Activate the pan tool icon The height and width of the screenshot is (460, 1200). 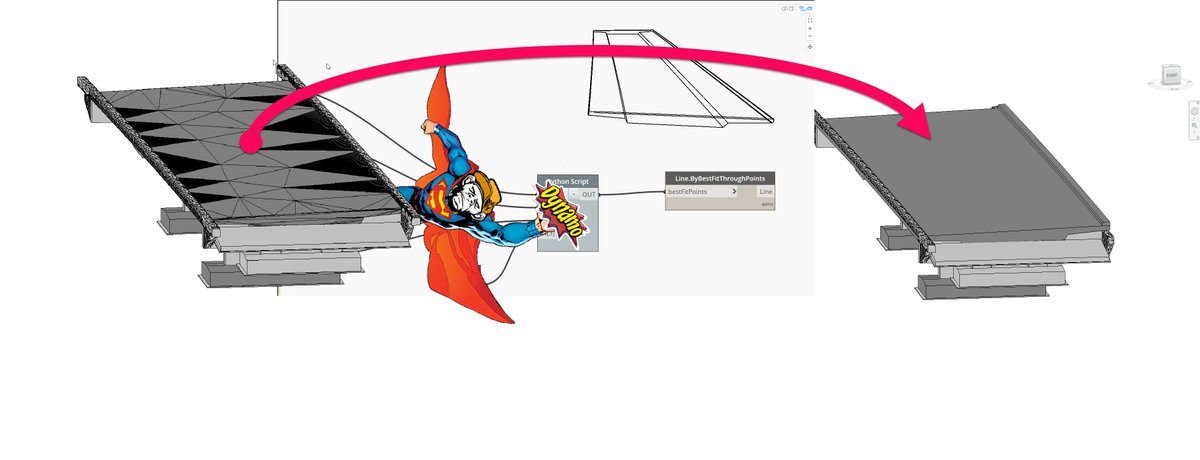pos(810,47)
